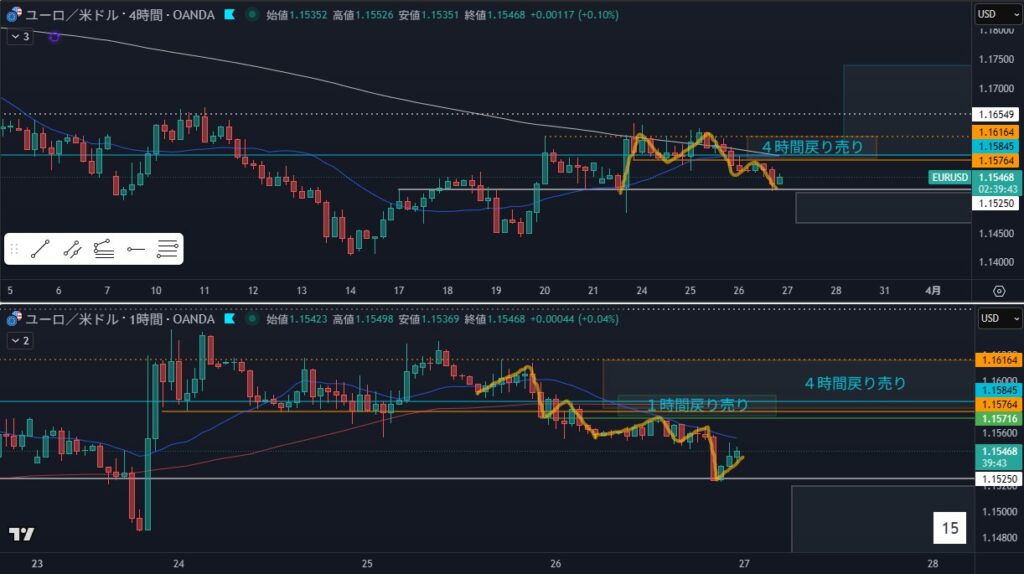Click the 4時間戻り売り text annotation on upper chart
The image size is (1024, 574).
[812, 147]
